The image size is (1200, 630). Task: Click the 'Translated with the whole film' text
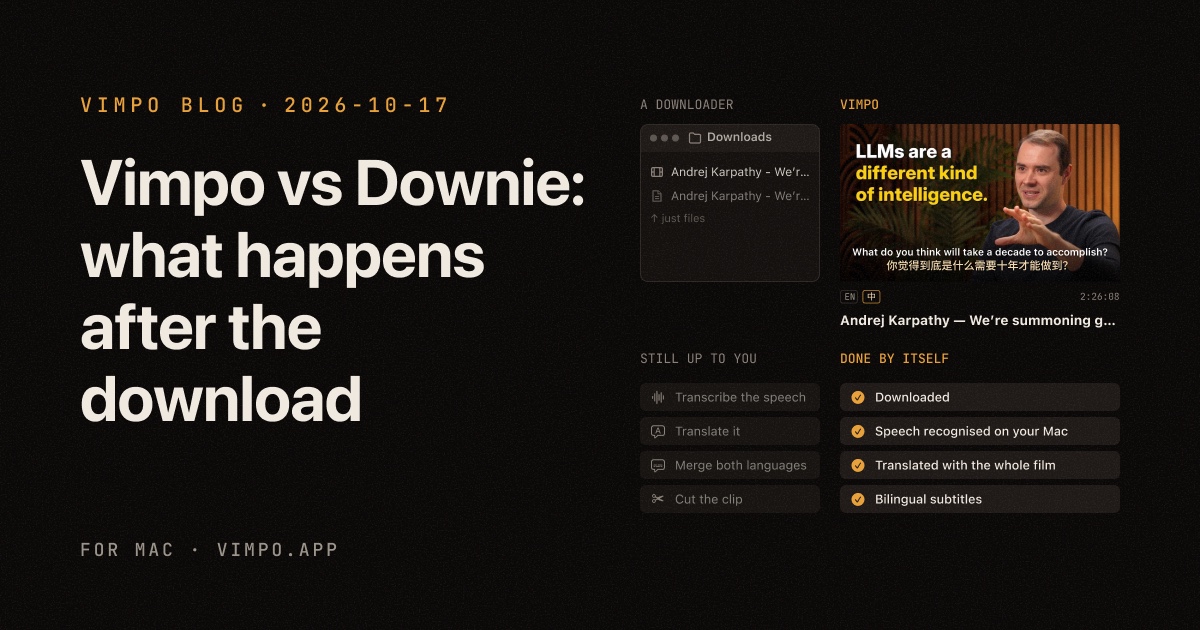pyautogui.click(x=965, y=465)
